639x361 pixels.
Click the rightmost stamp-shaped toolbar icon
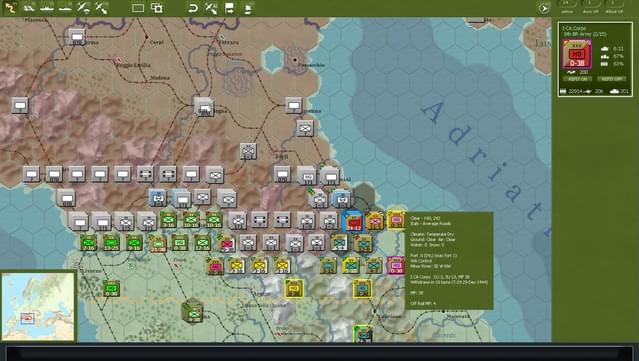coord(248,8)
